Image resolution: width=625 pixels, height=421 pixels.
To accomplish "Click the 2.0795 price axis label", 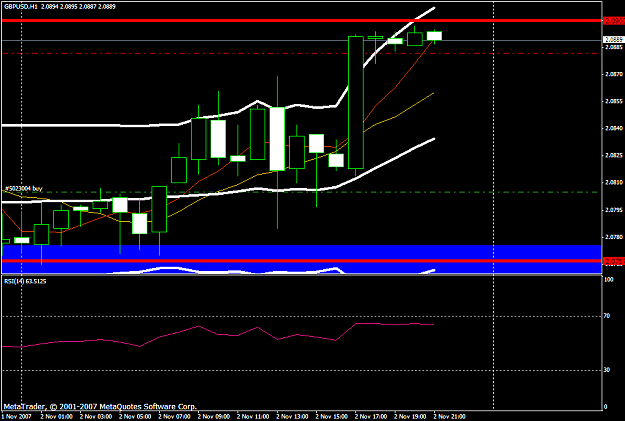I will (614, 210).
